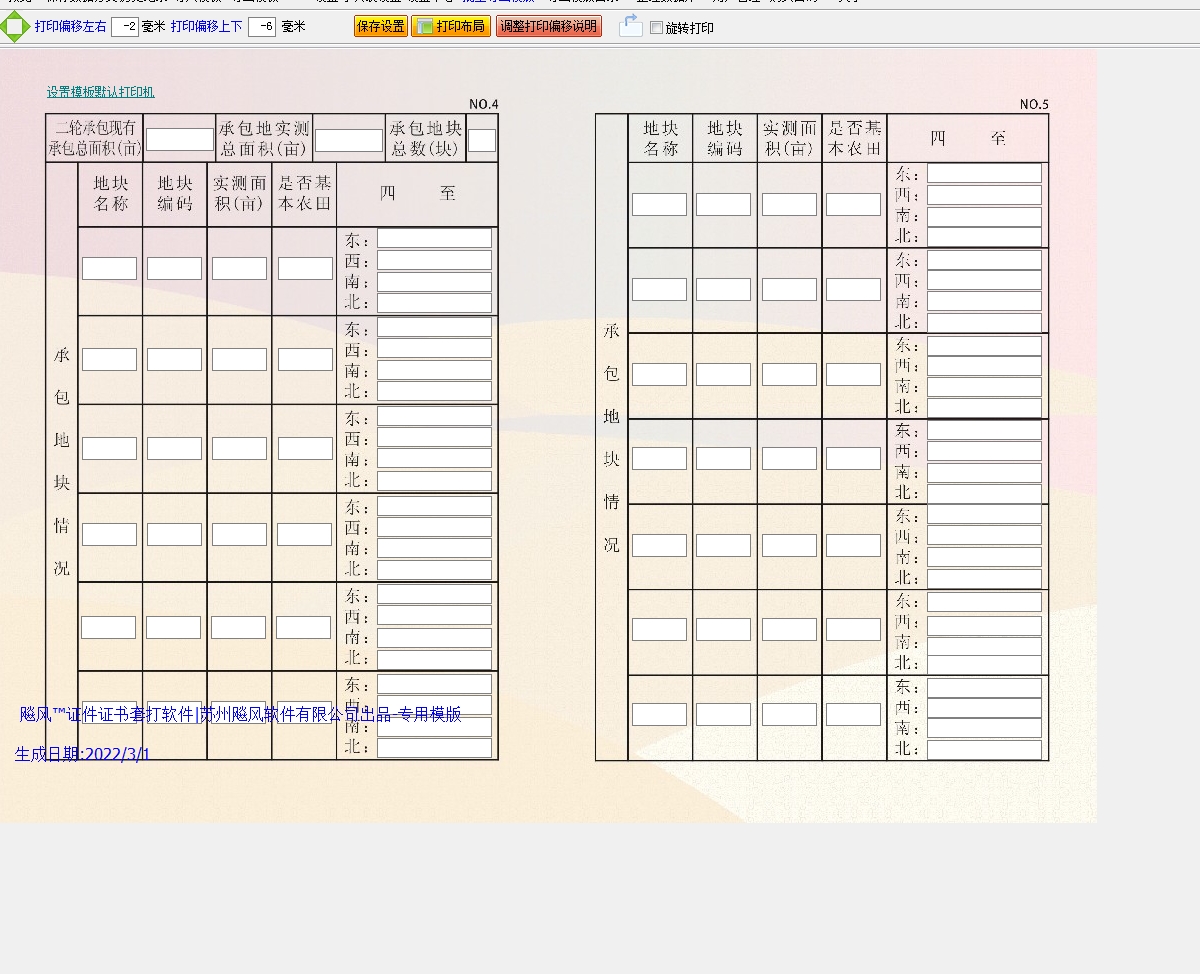Enable the 旋转打印 checkbox
Viewport: 1200px width, 974px height.
pos(656,28)
